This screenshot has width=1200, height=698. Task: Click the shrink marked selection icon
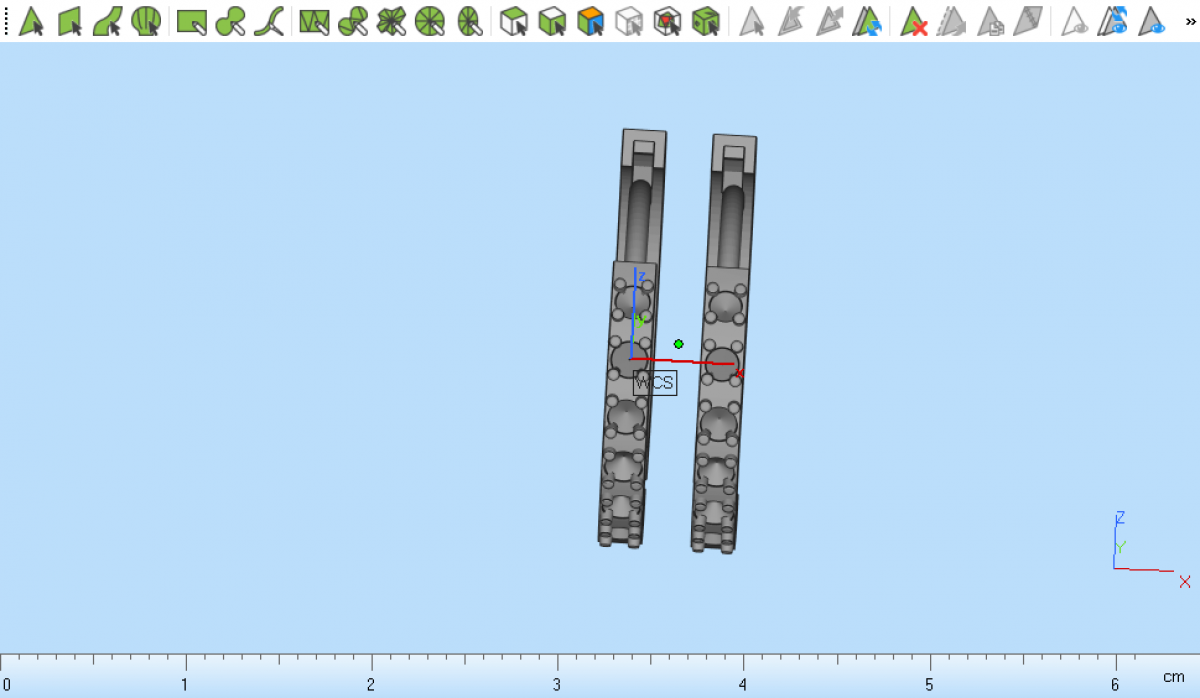(790, 21)
